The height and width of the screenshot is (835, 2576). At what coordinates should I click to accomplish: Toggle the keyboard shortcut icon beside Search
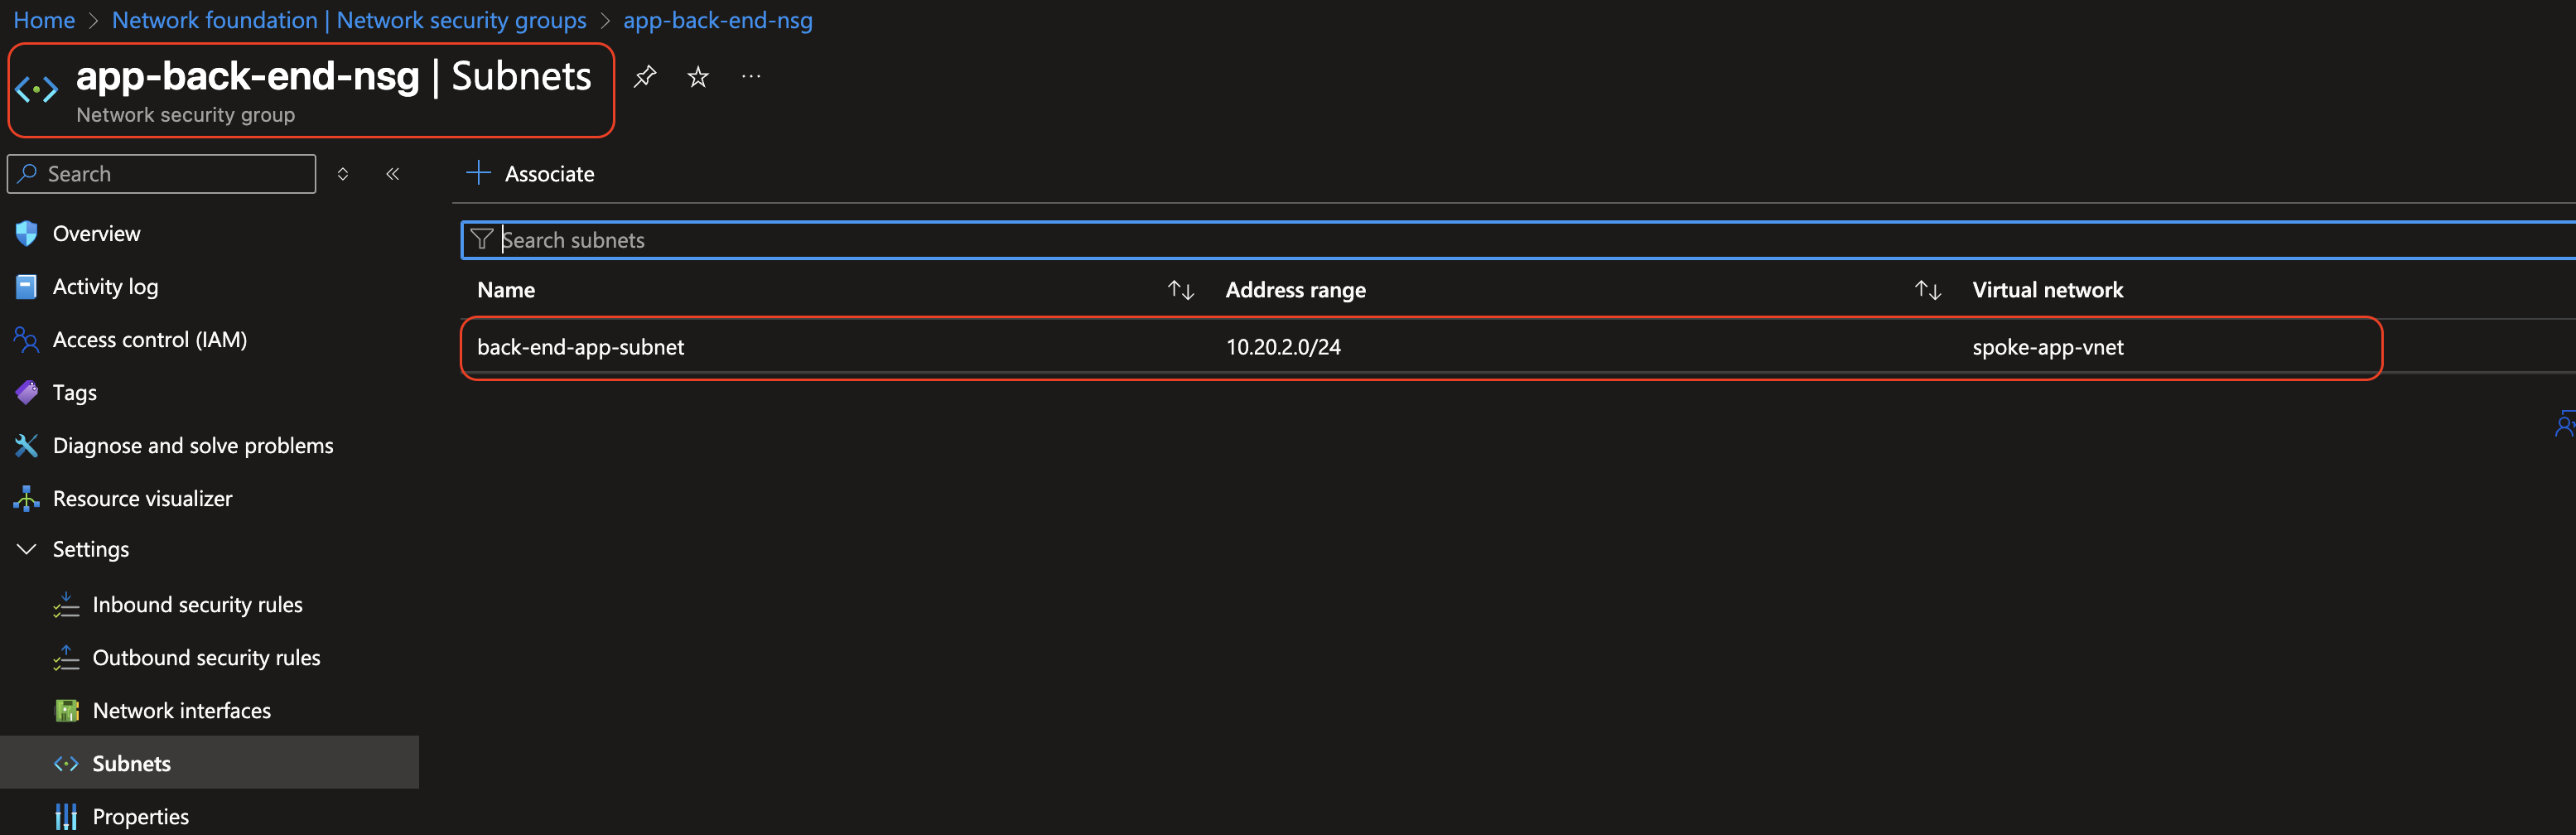342,173
